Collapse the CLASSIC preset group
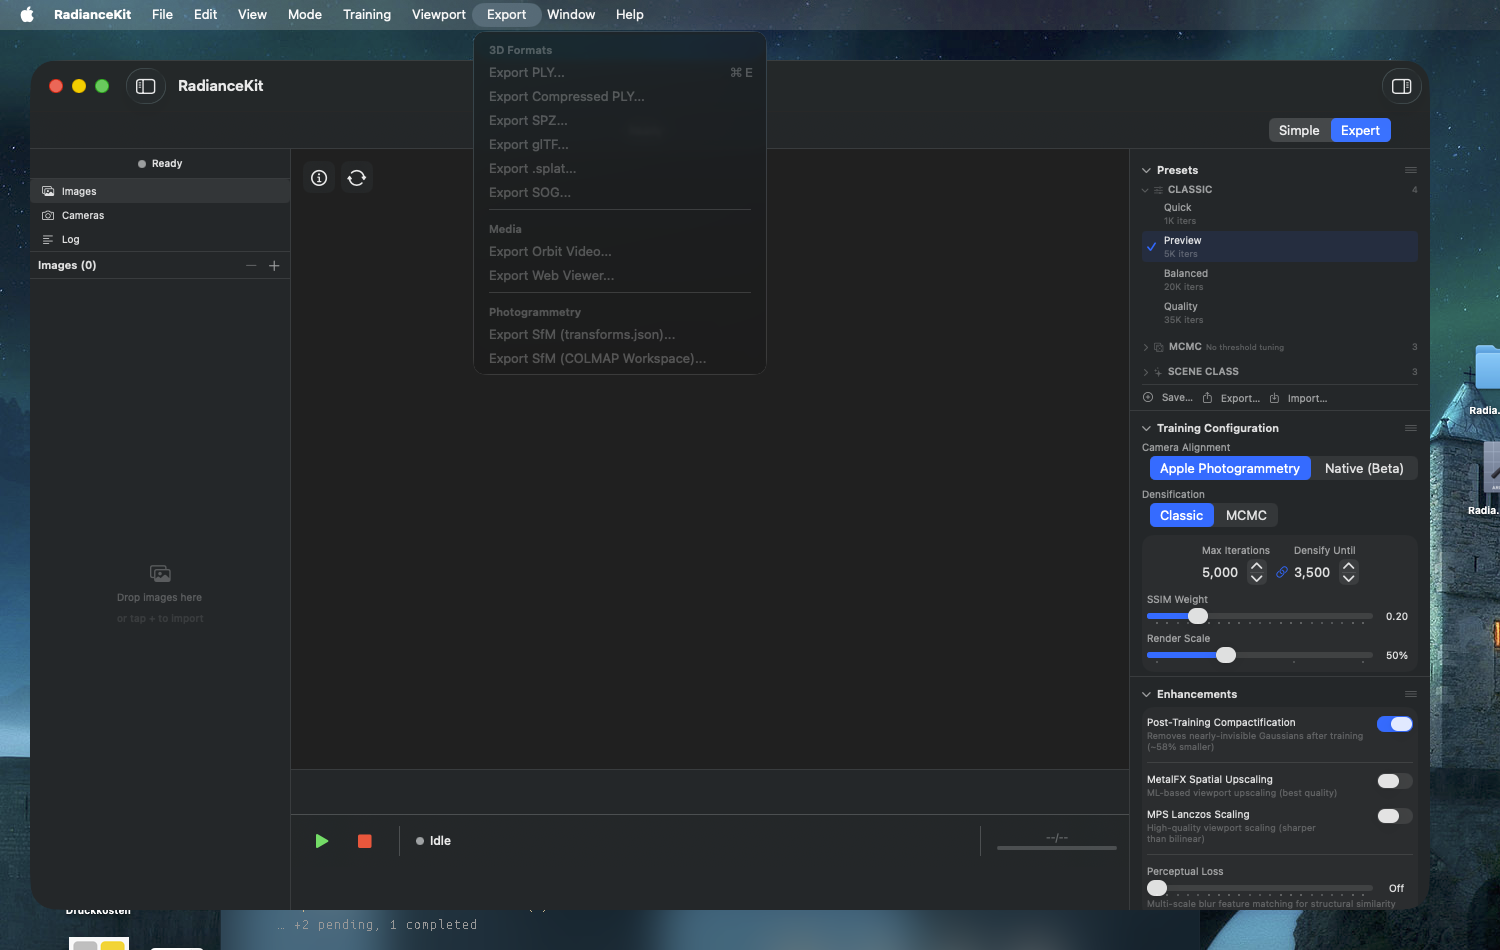The image size is (1500, 950). (1145, 190)
